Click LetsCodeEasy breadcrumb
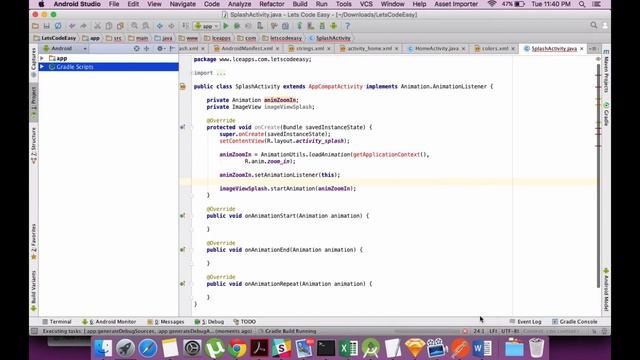The height and width of the screenshot is (360, 640). click(55, 38)
